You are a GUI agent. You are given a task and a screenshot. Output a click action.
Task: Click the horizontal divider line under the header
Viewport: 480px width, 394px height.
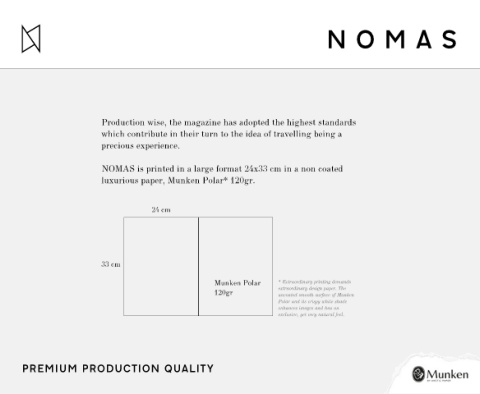[240, 68]
